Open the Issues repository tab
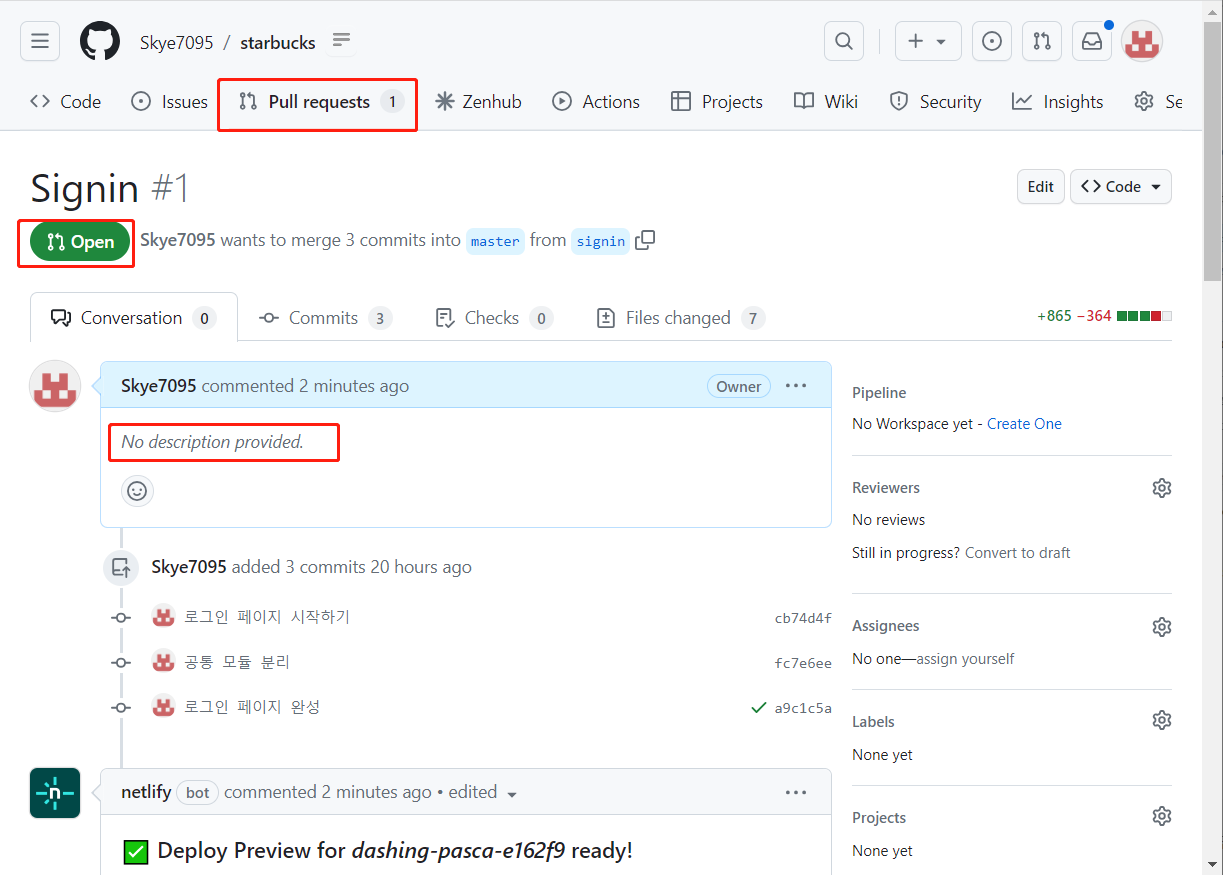 click(x=170, y=102)
